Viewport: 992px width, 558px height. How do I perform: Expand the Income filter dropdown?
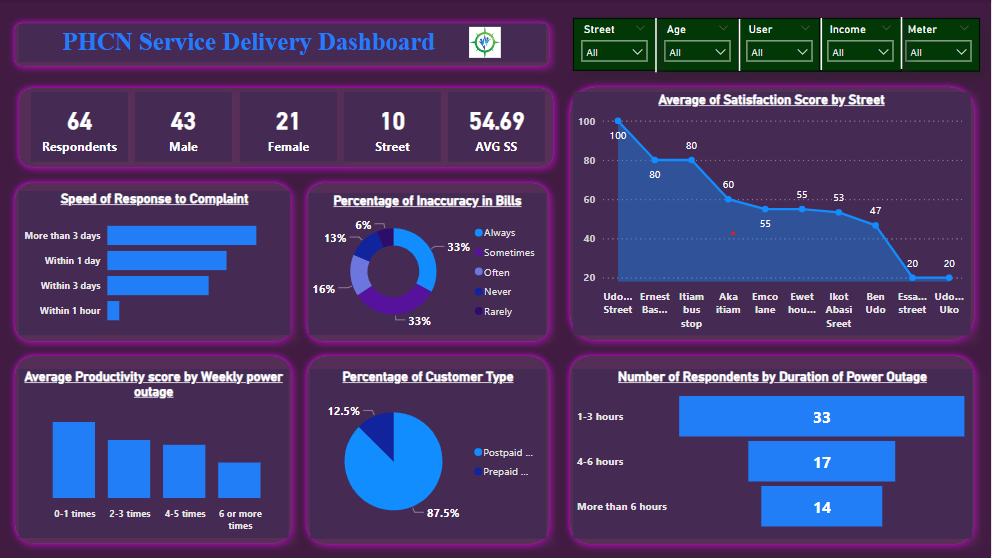tap(861, 52)
